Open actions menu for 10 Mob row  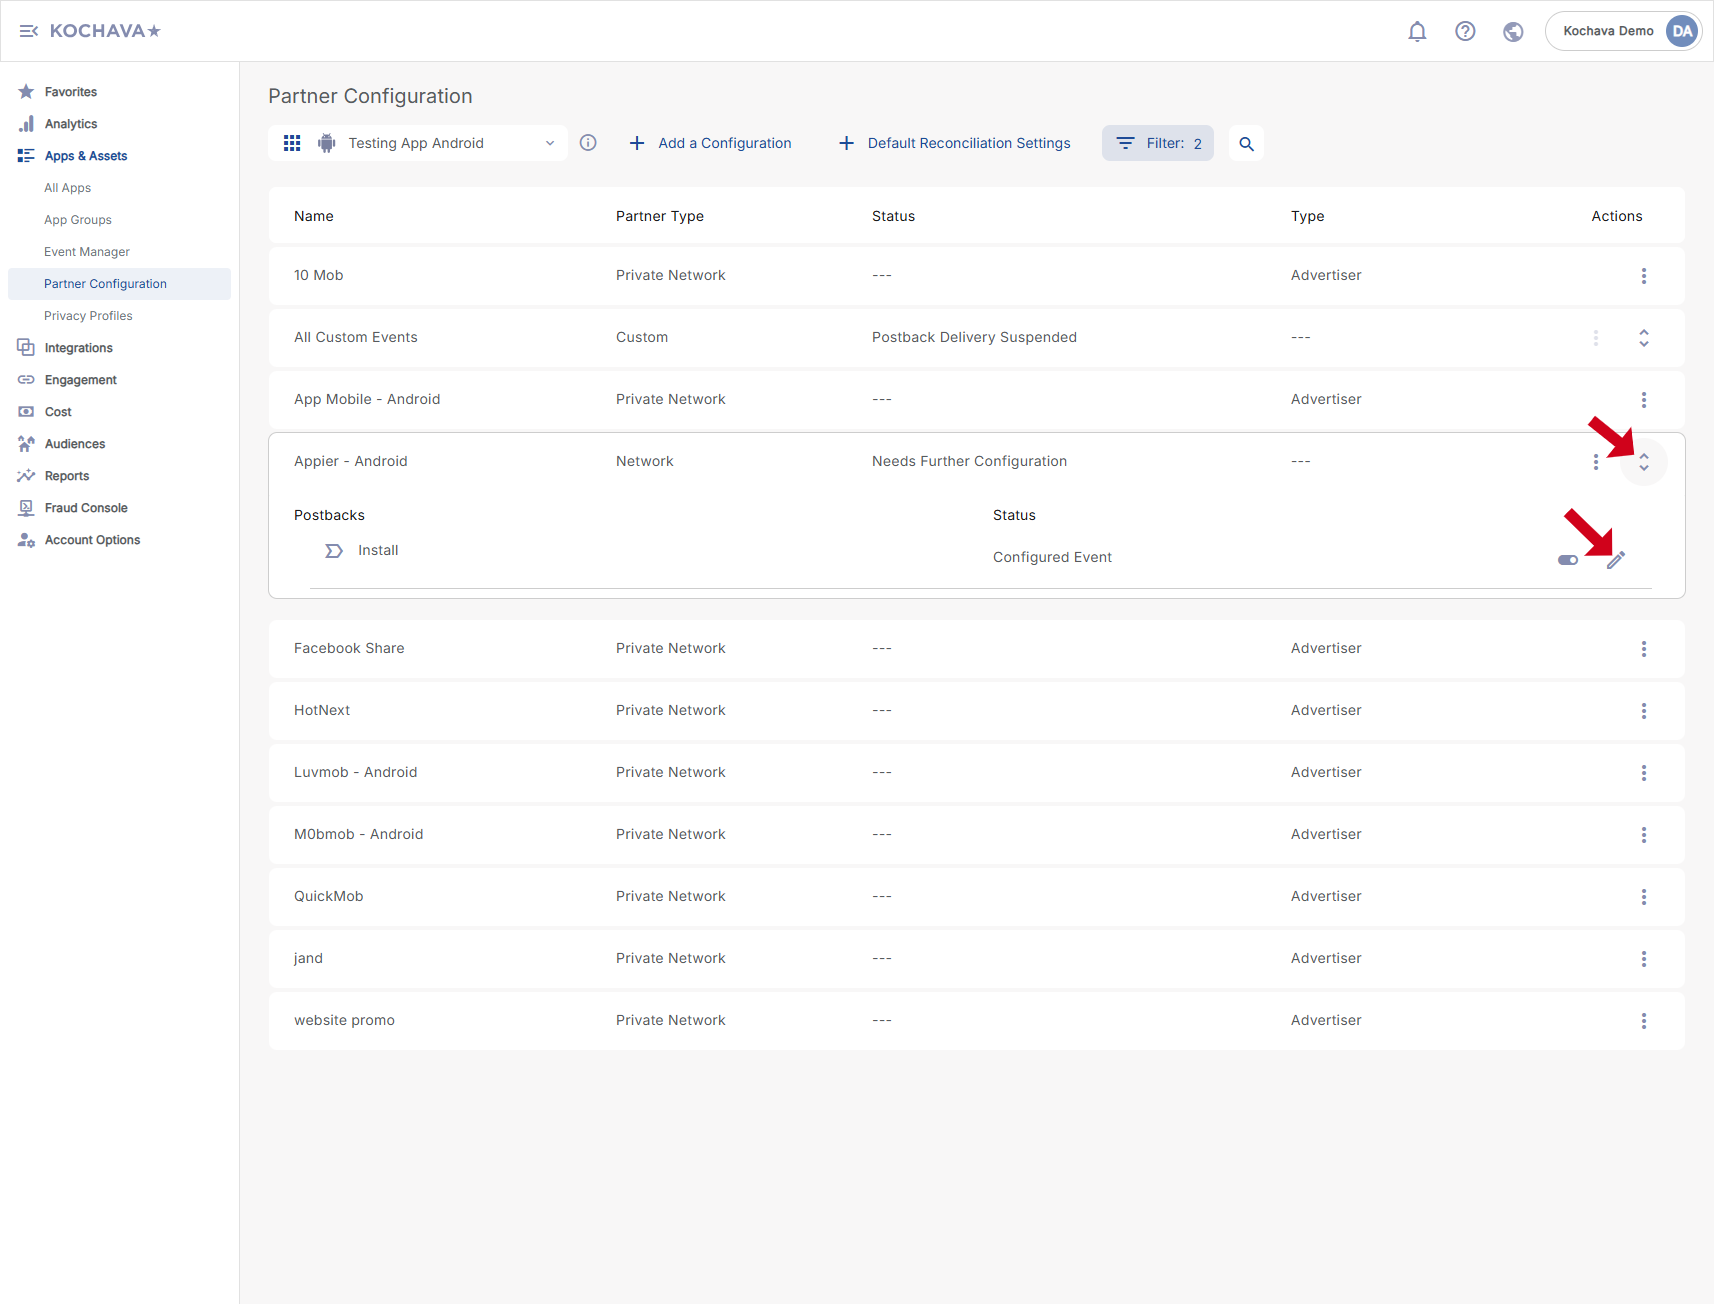1643,276
